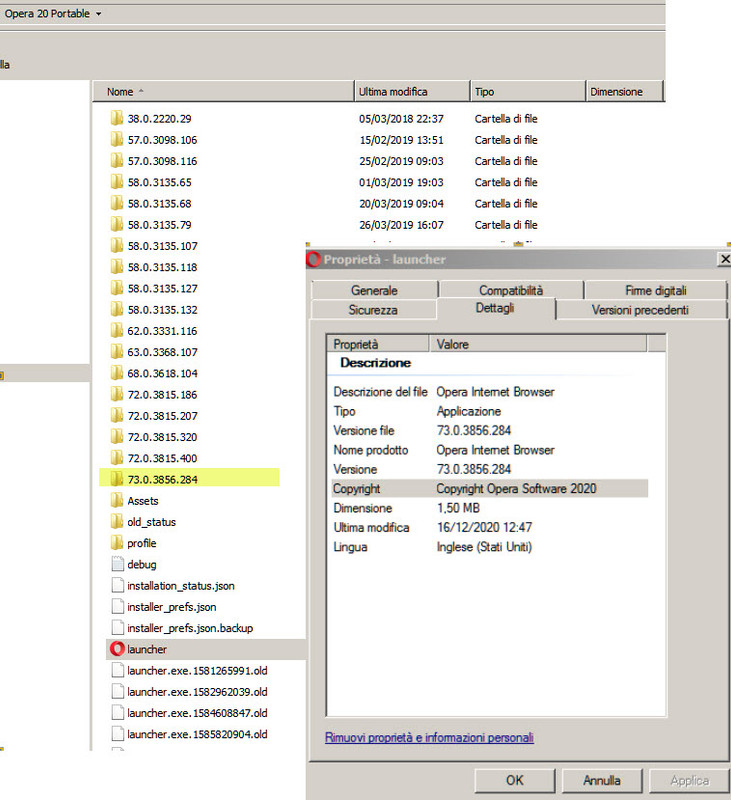Switch to the Versioni precedenti tab
Image resolution: width=731 pixels, height=800 pixels.
[640, 310]
